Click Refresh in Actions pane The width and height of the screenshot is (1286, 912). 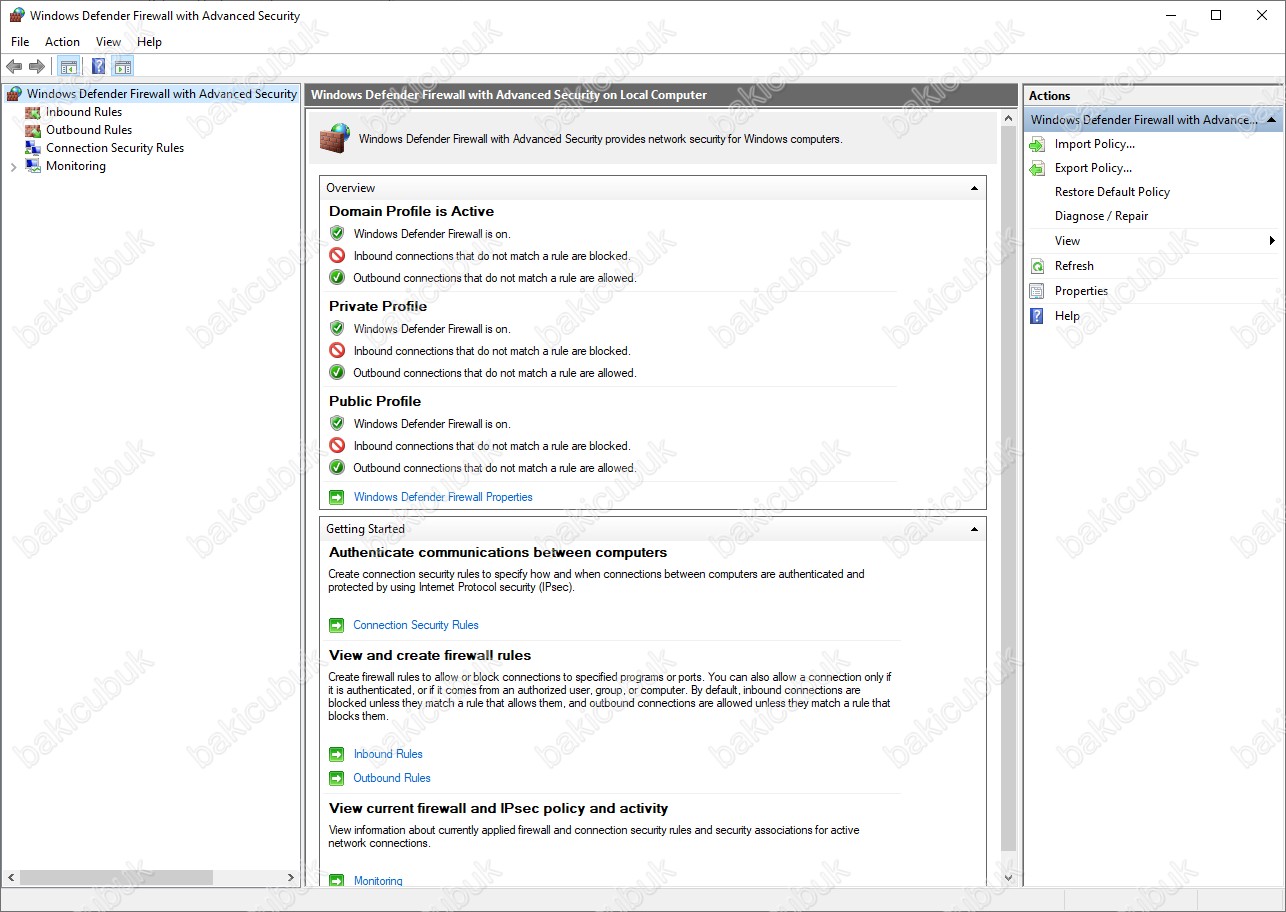click(1074, 266)
